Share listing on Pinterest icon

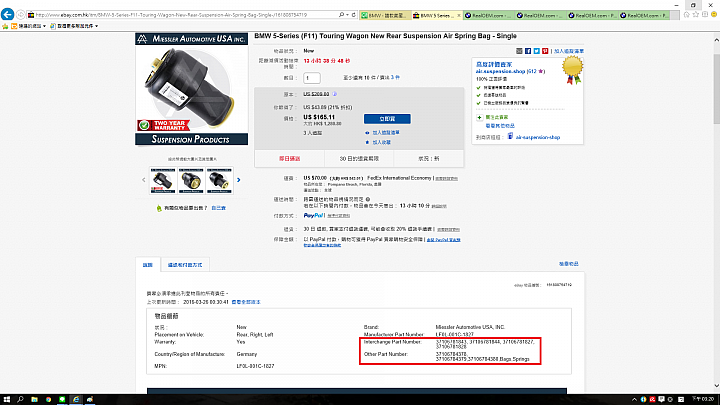(545, 51)
